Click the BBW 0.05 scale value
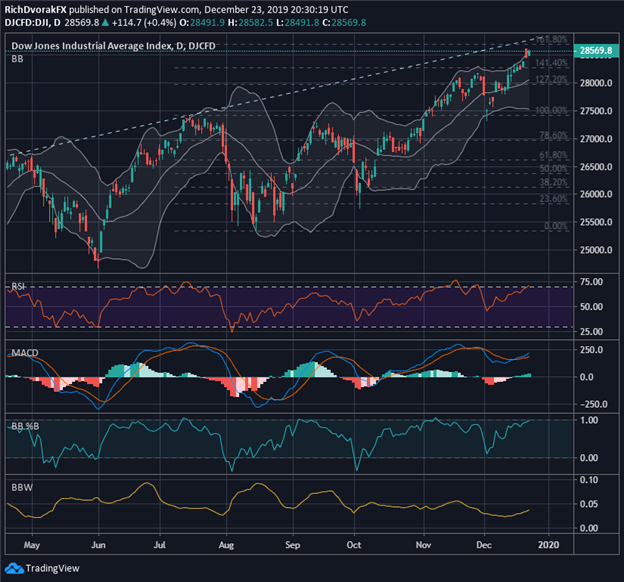624x582 pixels. tap(589, 504)
